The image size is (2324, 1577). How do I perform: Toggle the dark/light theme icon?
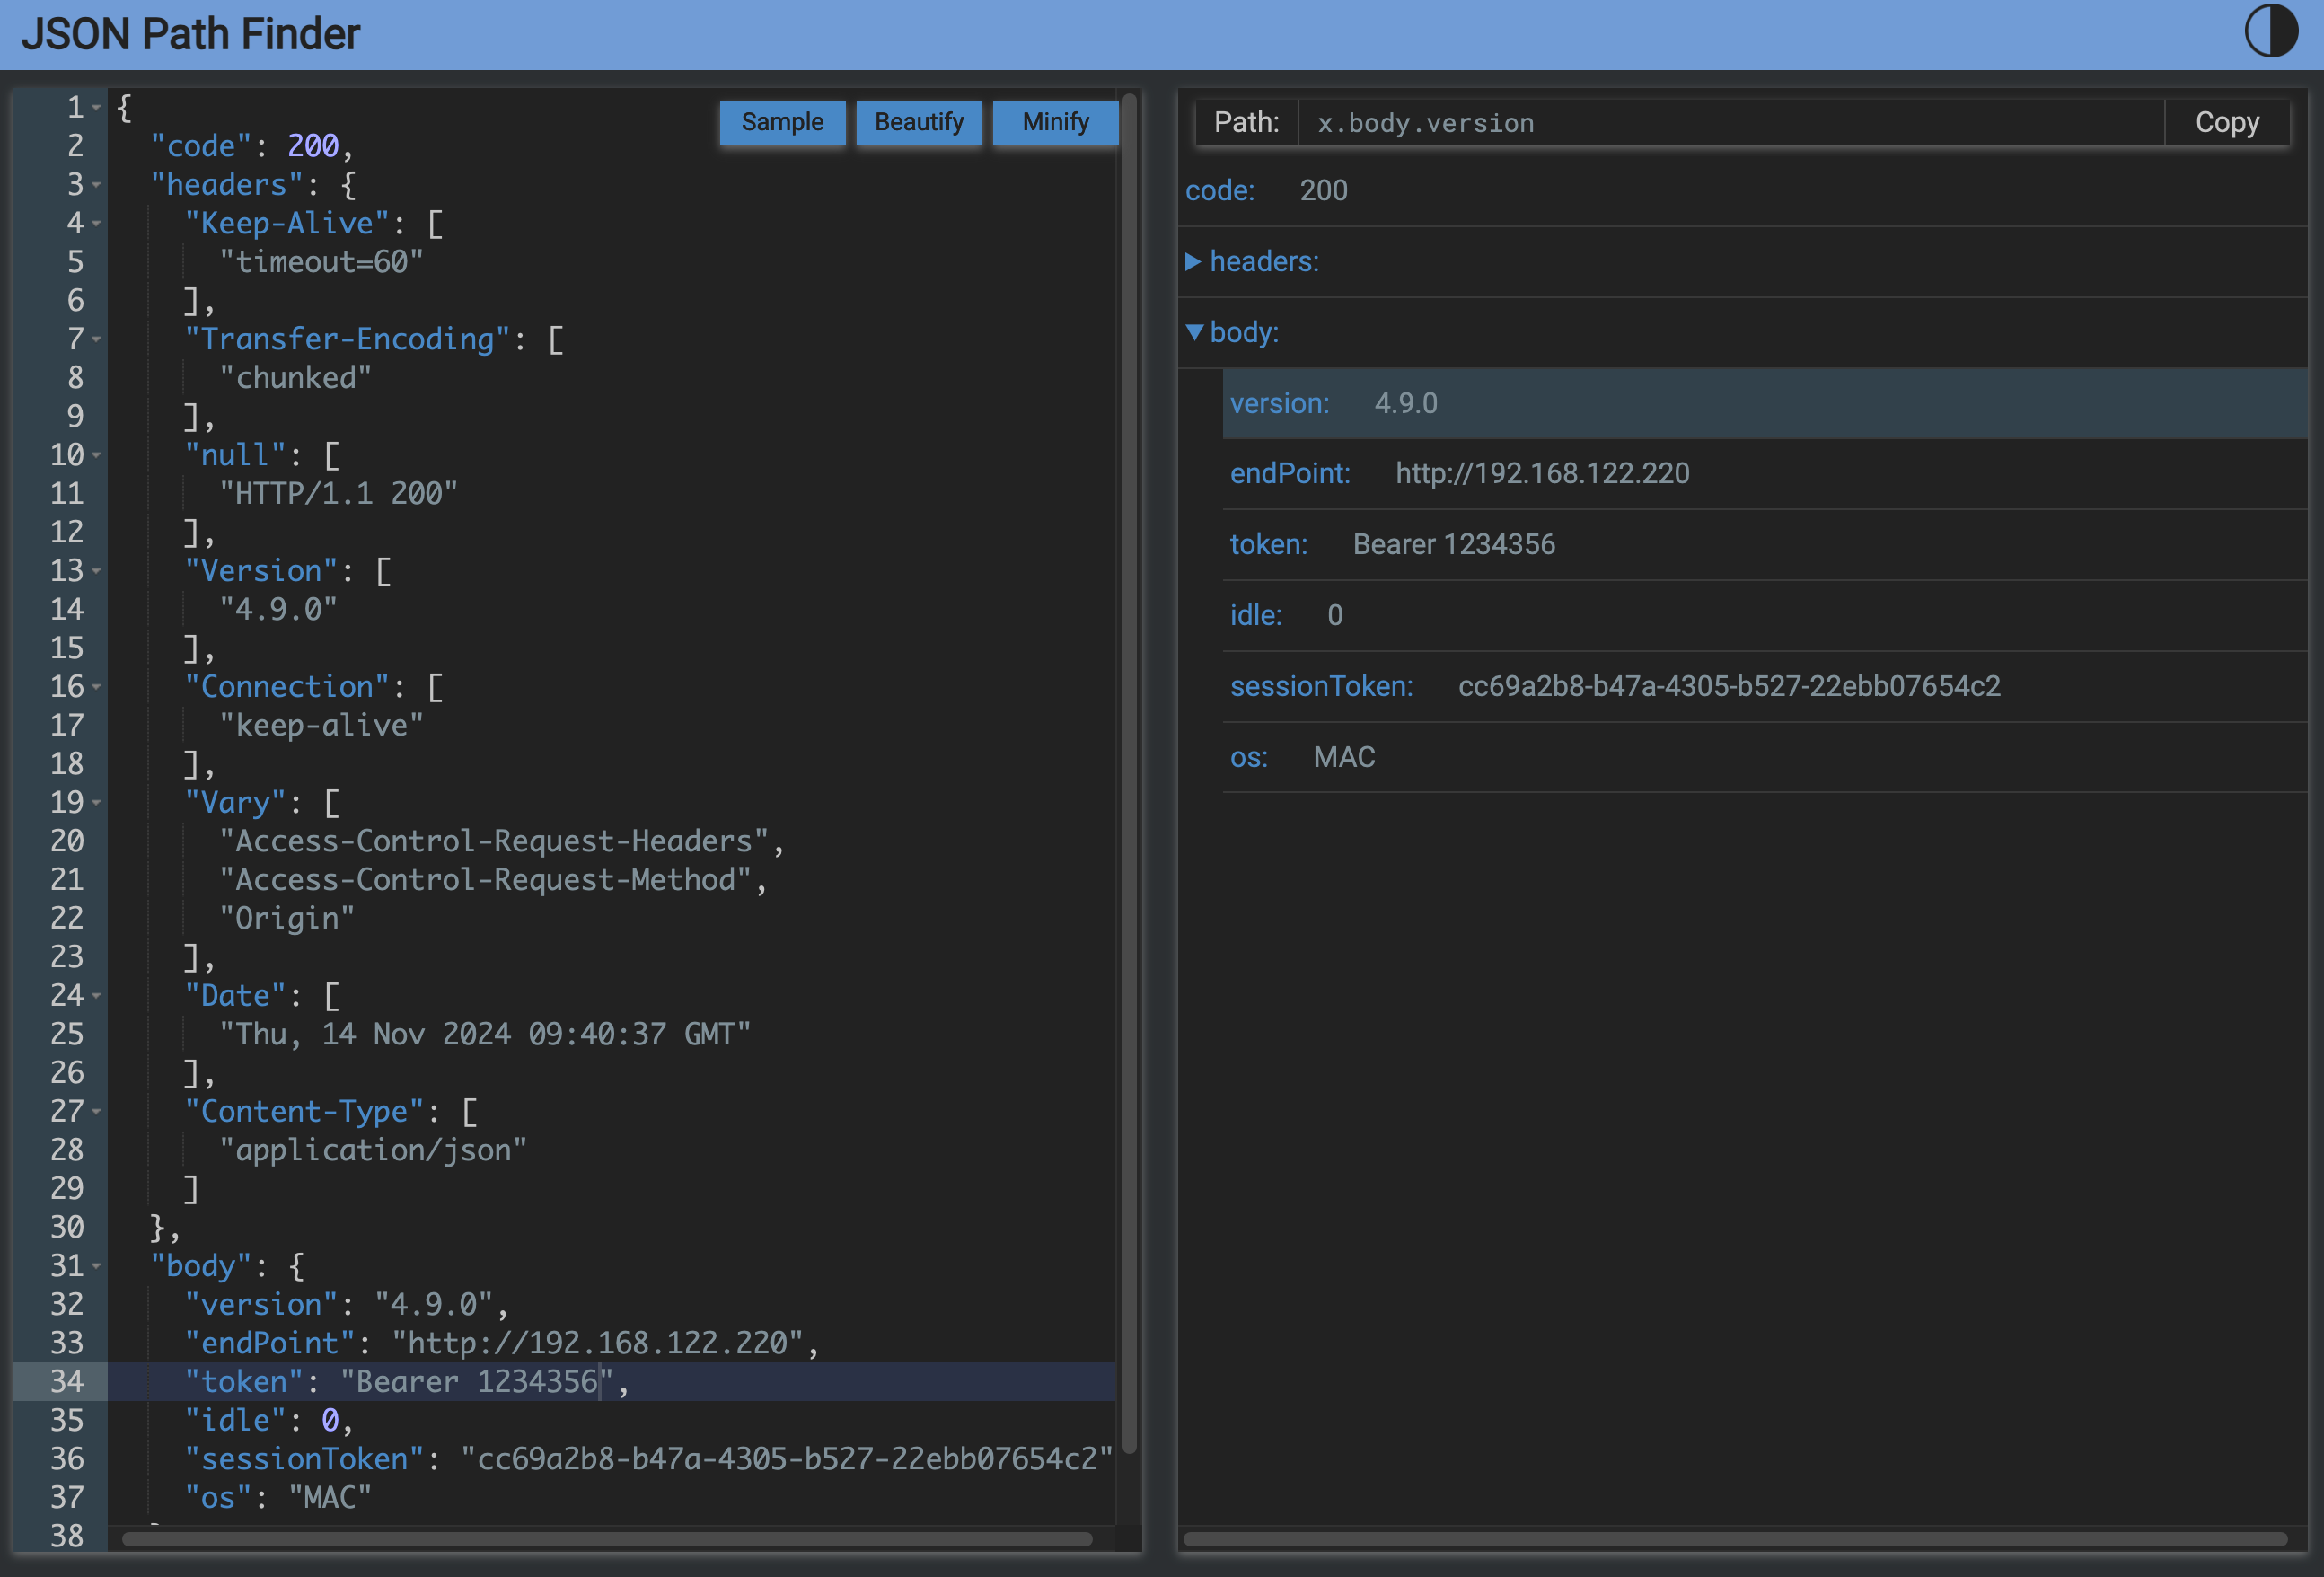(2270, 32)
